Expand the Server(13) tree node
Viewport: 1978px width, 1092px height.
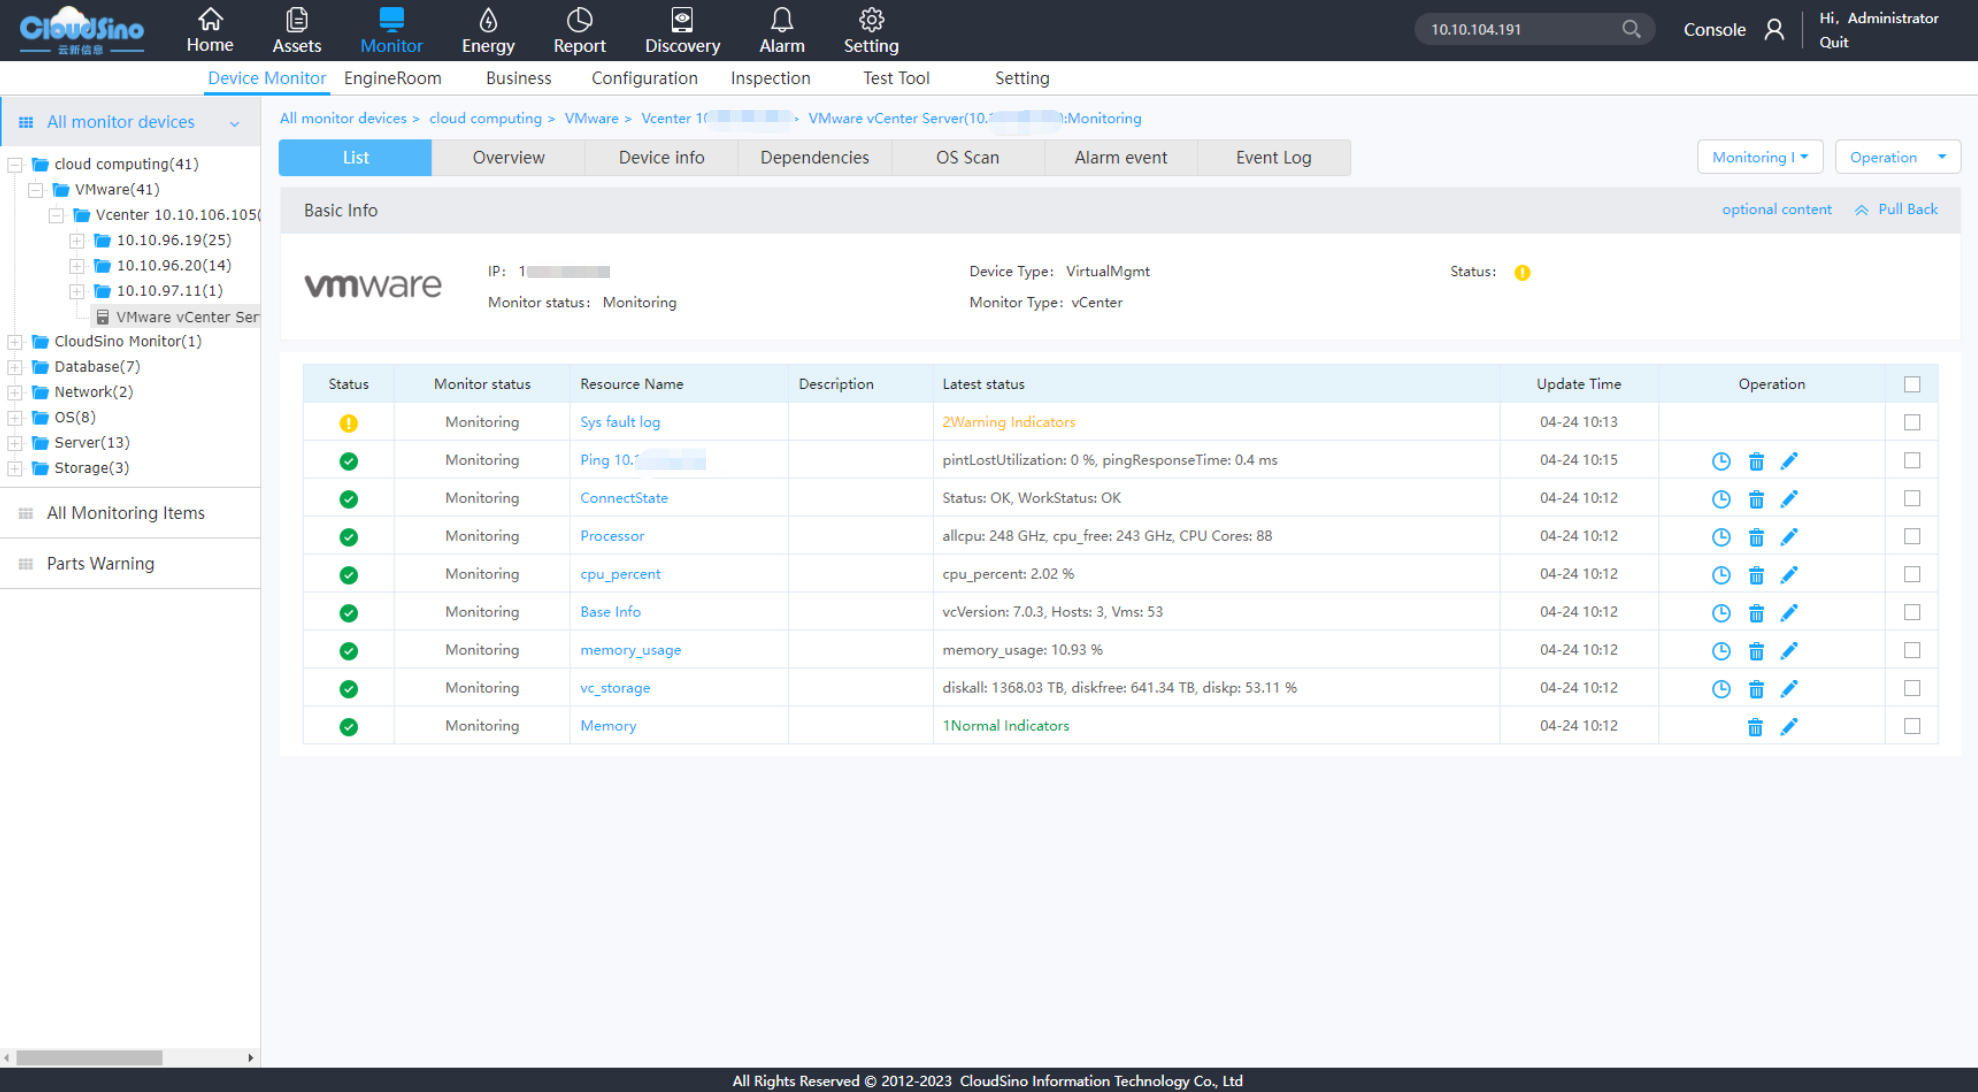(x=15, y=443)
